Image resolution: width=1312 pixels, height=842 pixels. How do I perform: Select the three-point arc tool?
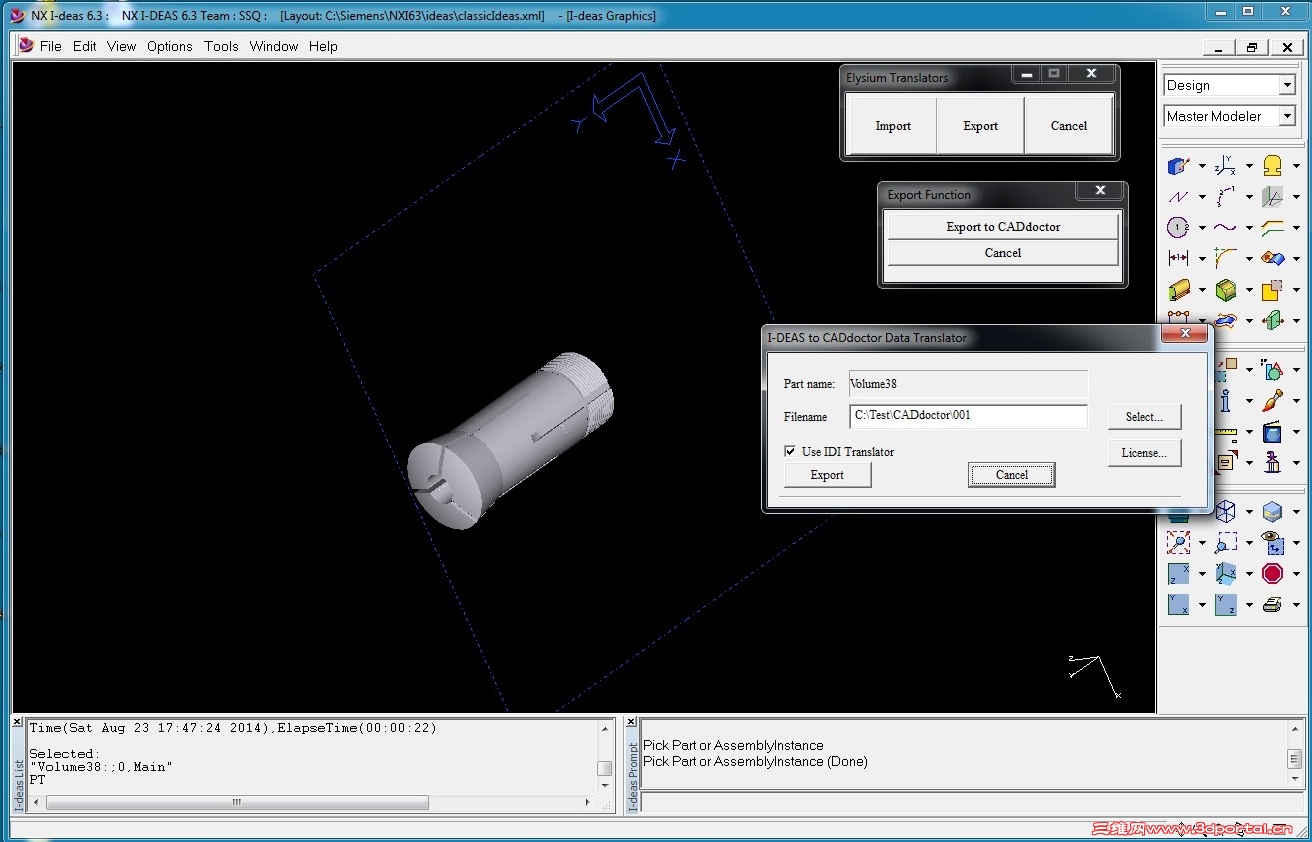(x=1225, y=197)
